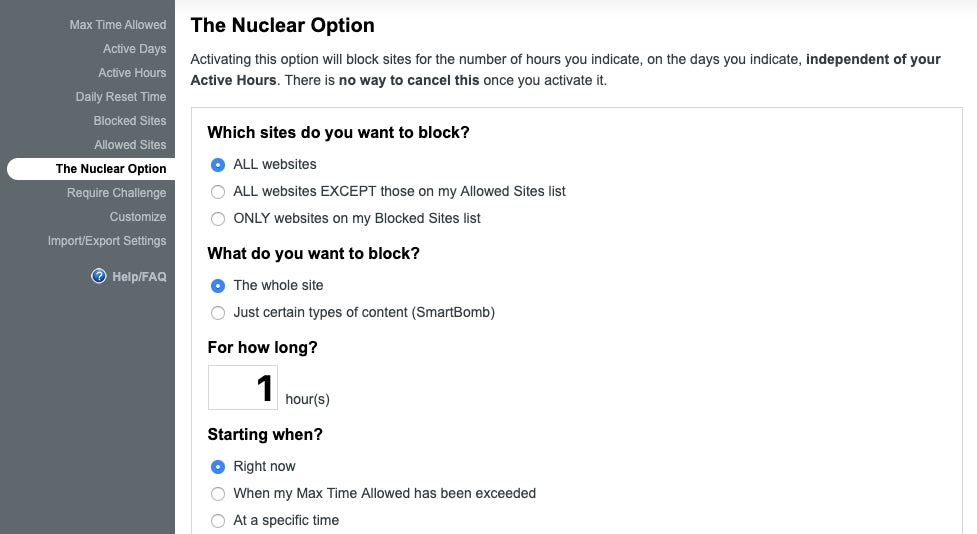Open Import/Export Settings page
The width and height of the screenshot is (977, 534).
[107, 241]
